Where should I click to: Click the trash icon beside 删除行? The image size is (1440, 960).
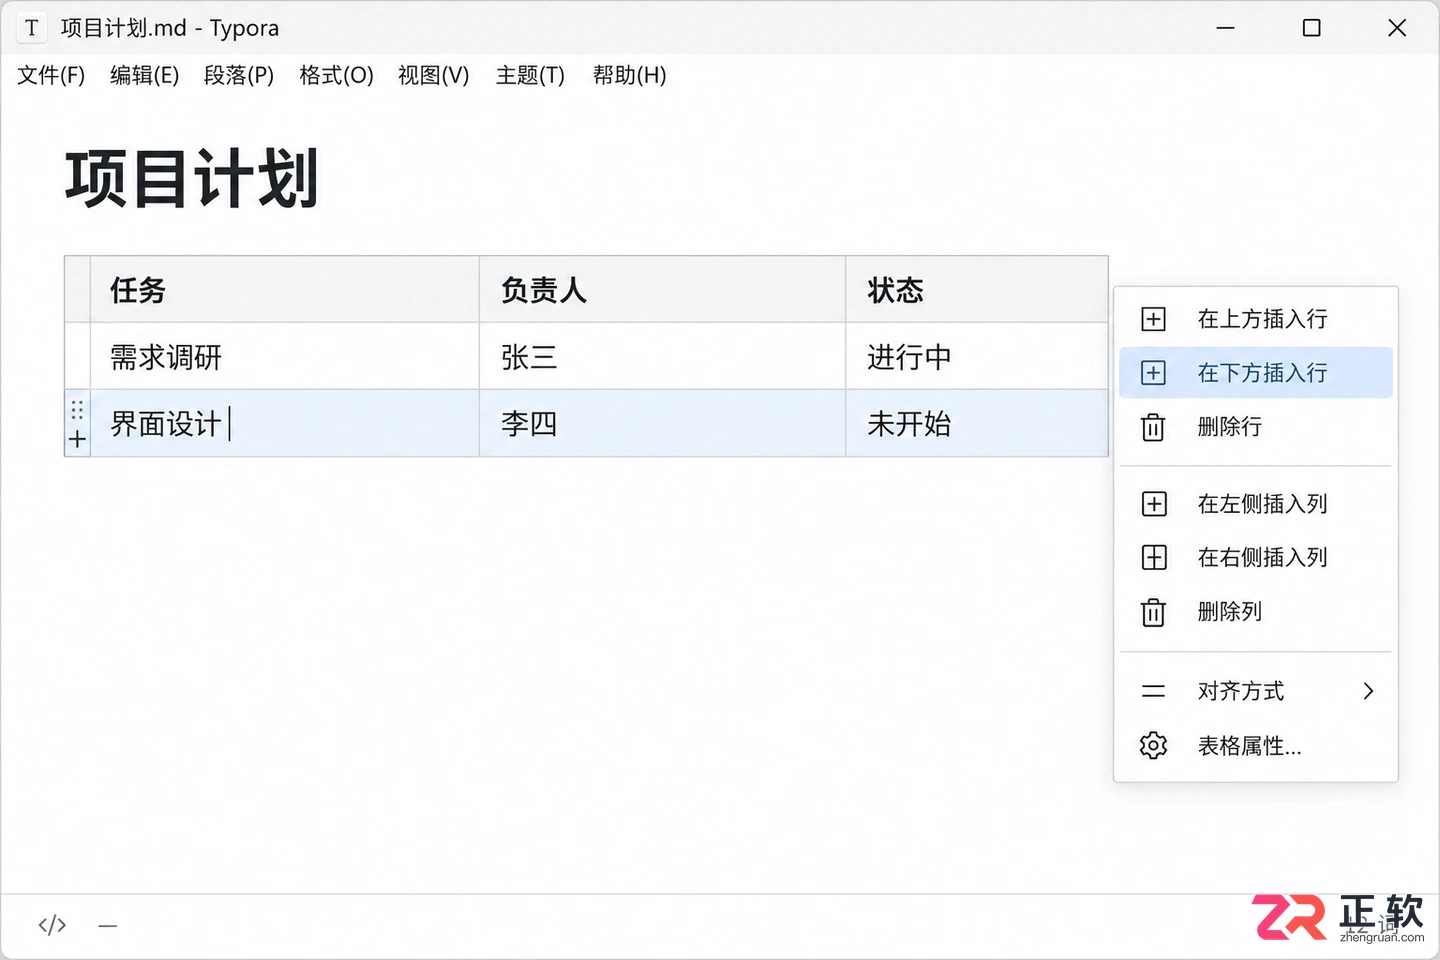click(1153, 427)
